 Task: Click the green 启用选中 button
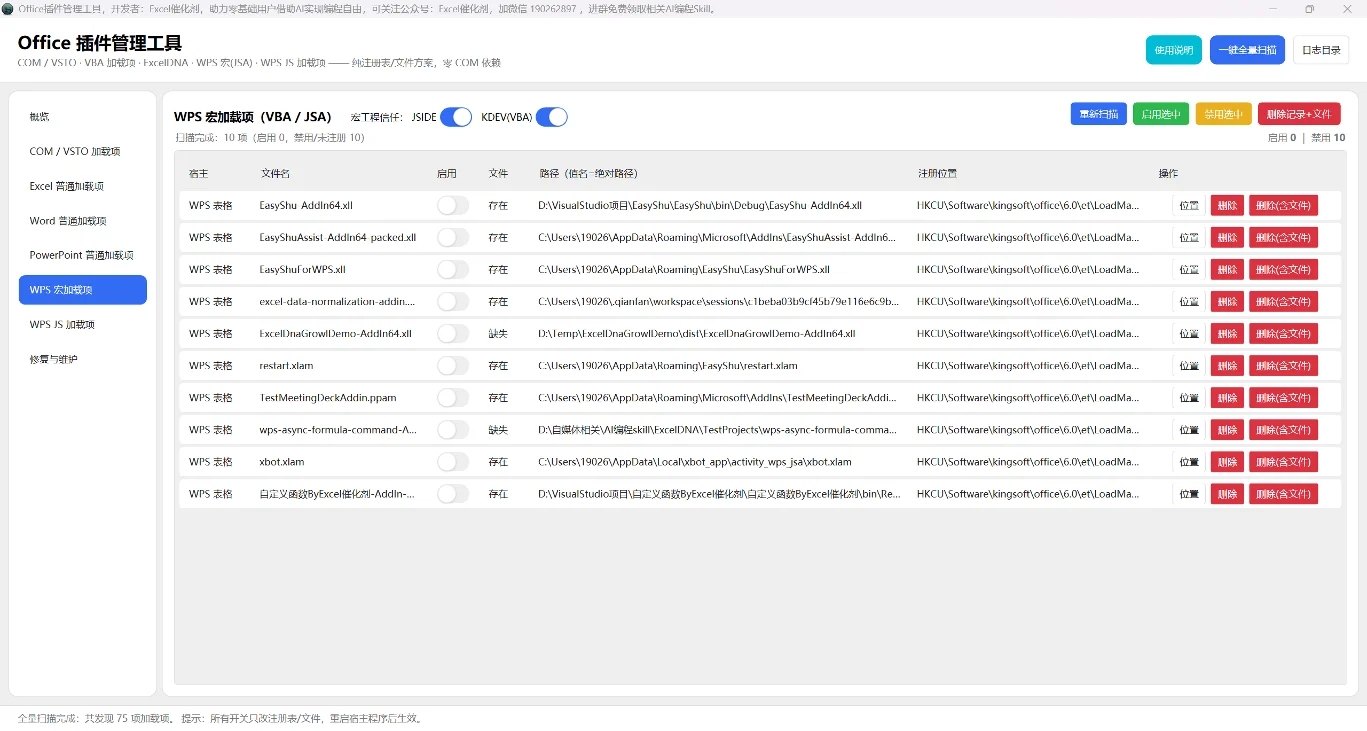point(1161,114)
